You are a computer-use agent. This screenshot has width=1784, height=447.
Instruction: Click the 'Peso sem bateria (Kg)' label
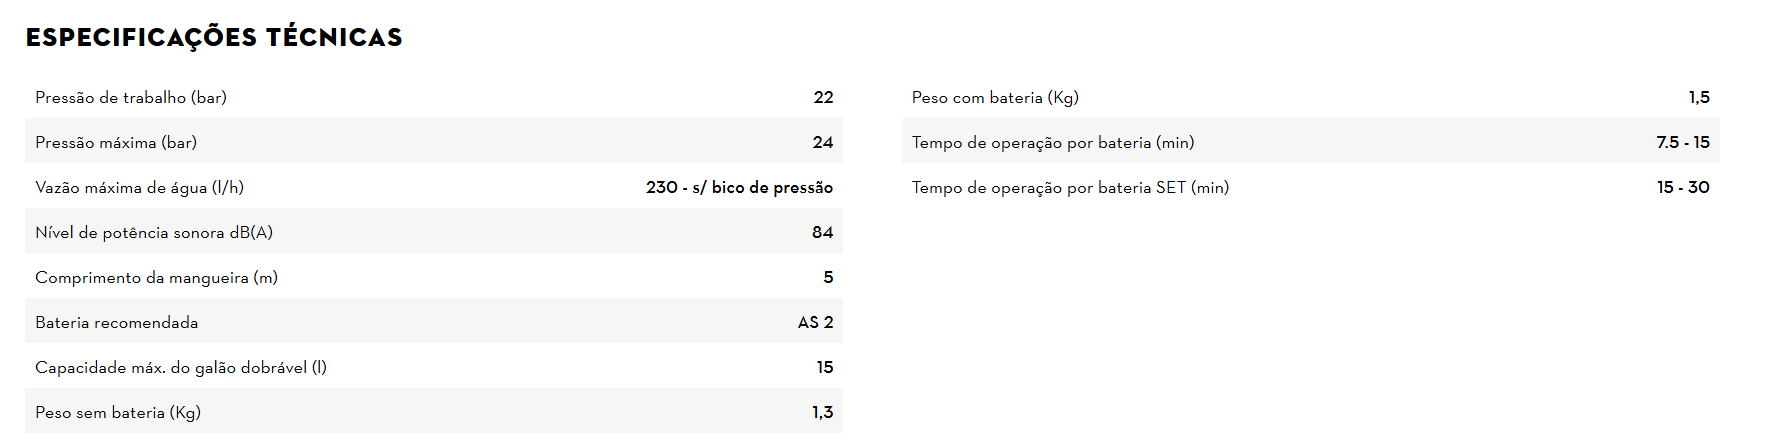click(x=118, y=413)
